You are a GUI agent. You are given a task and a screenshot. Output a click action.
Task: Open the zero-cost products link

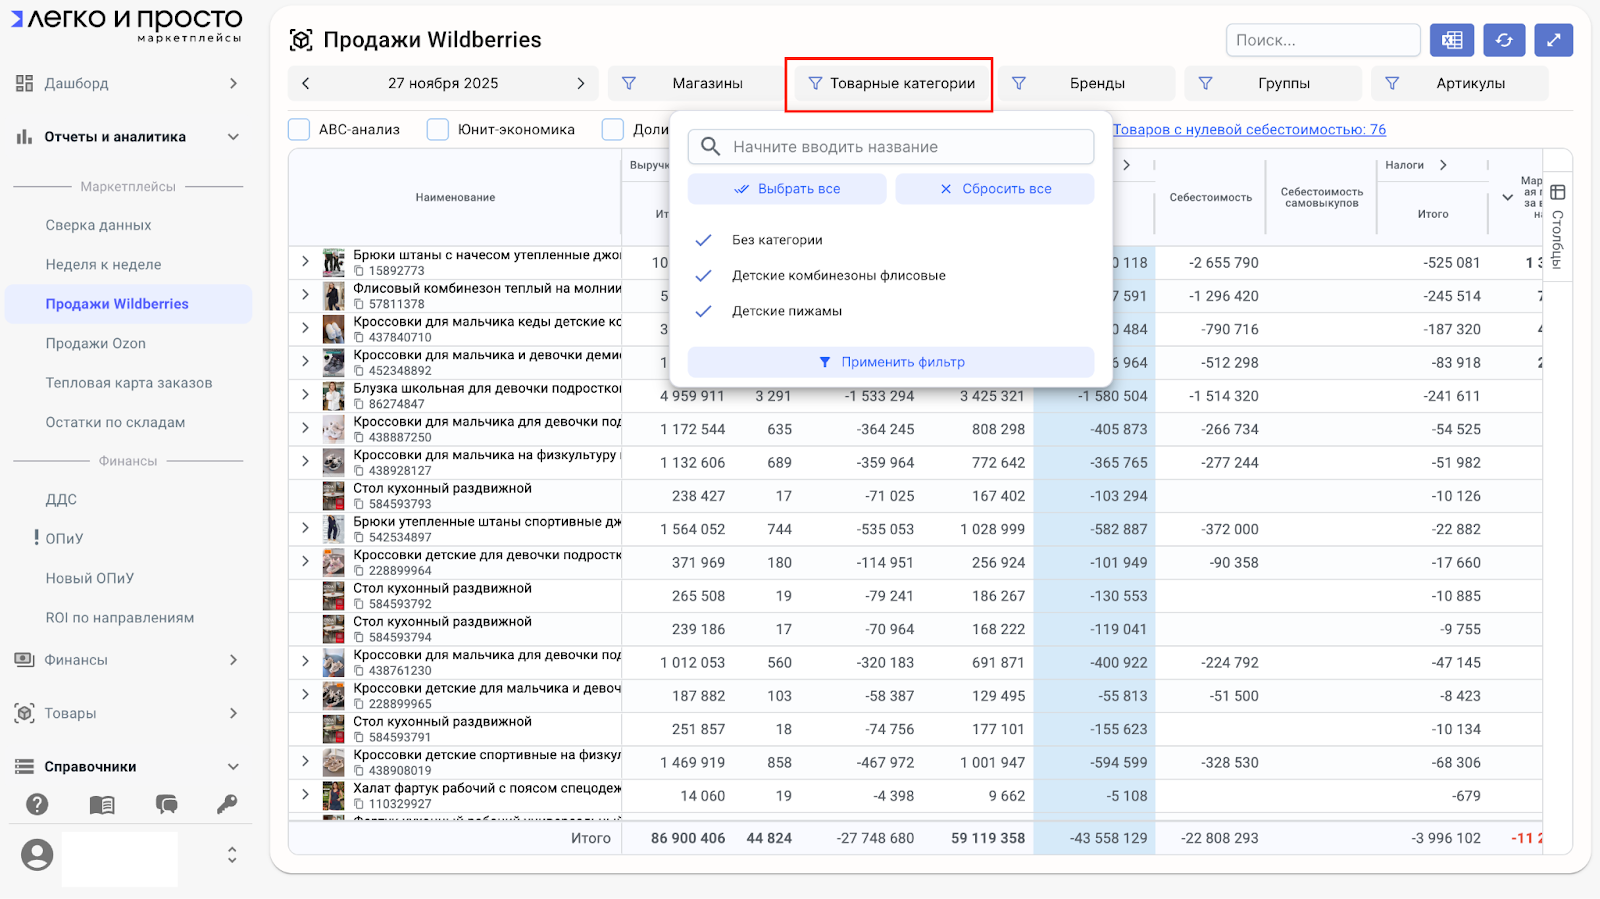(x=1249, y=129)
